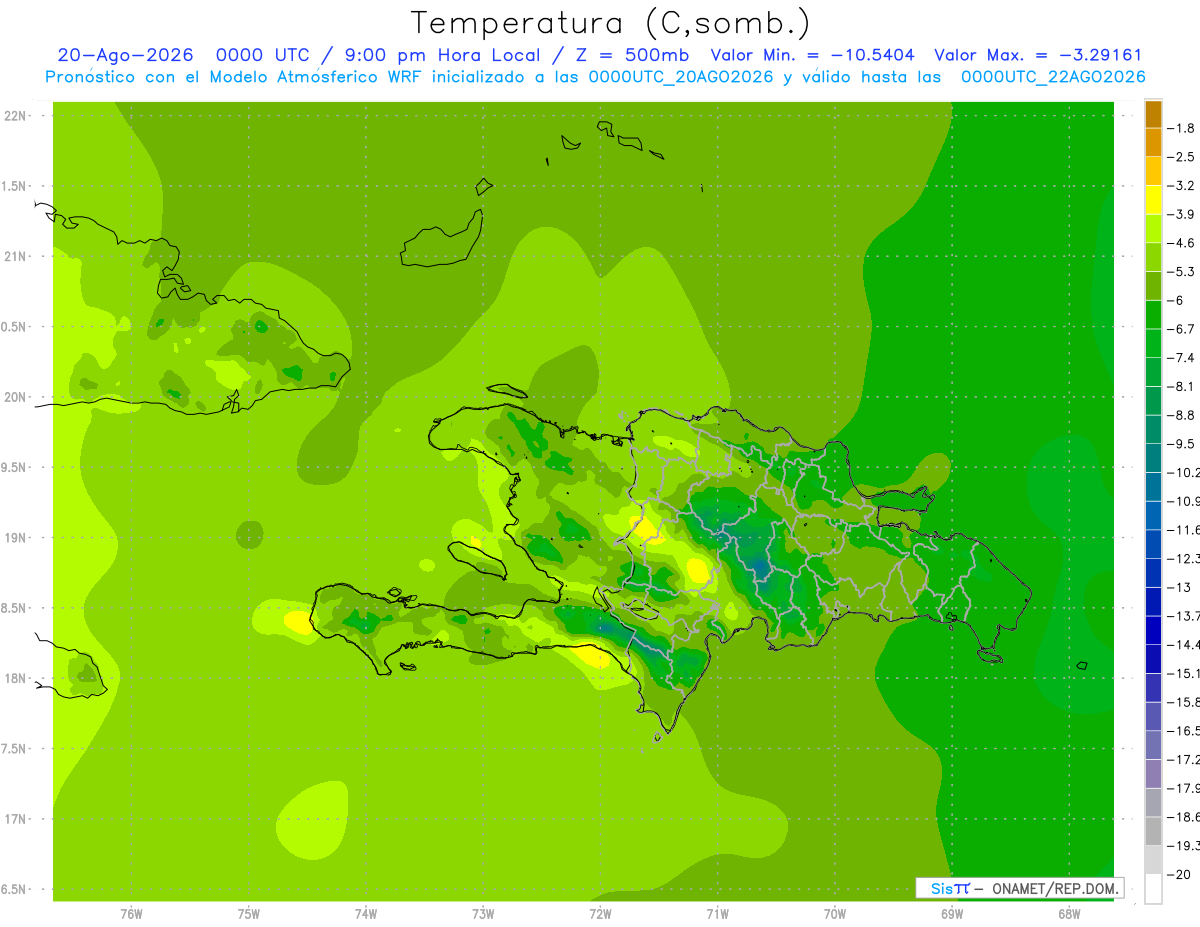Click the longitude label "71W"
1200x927 pixels.
717,914
